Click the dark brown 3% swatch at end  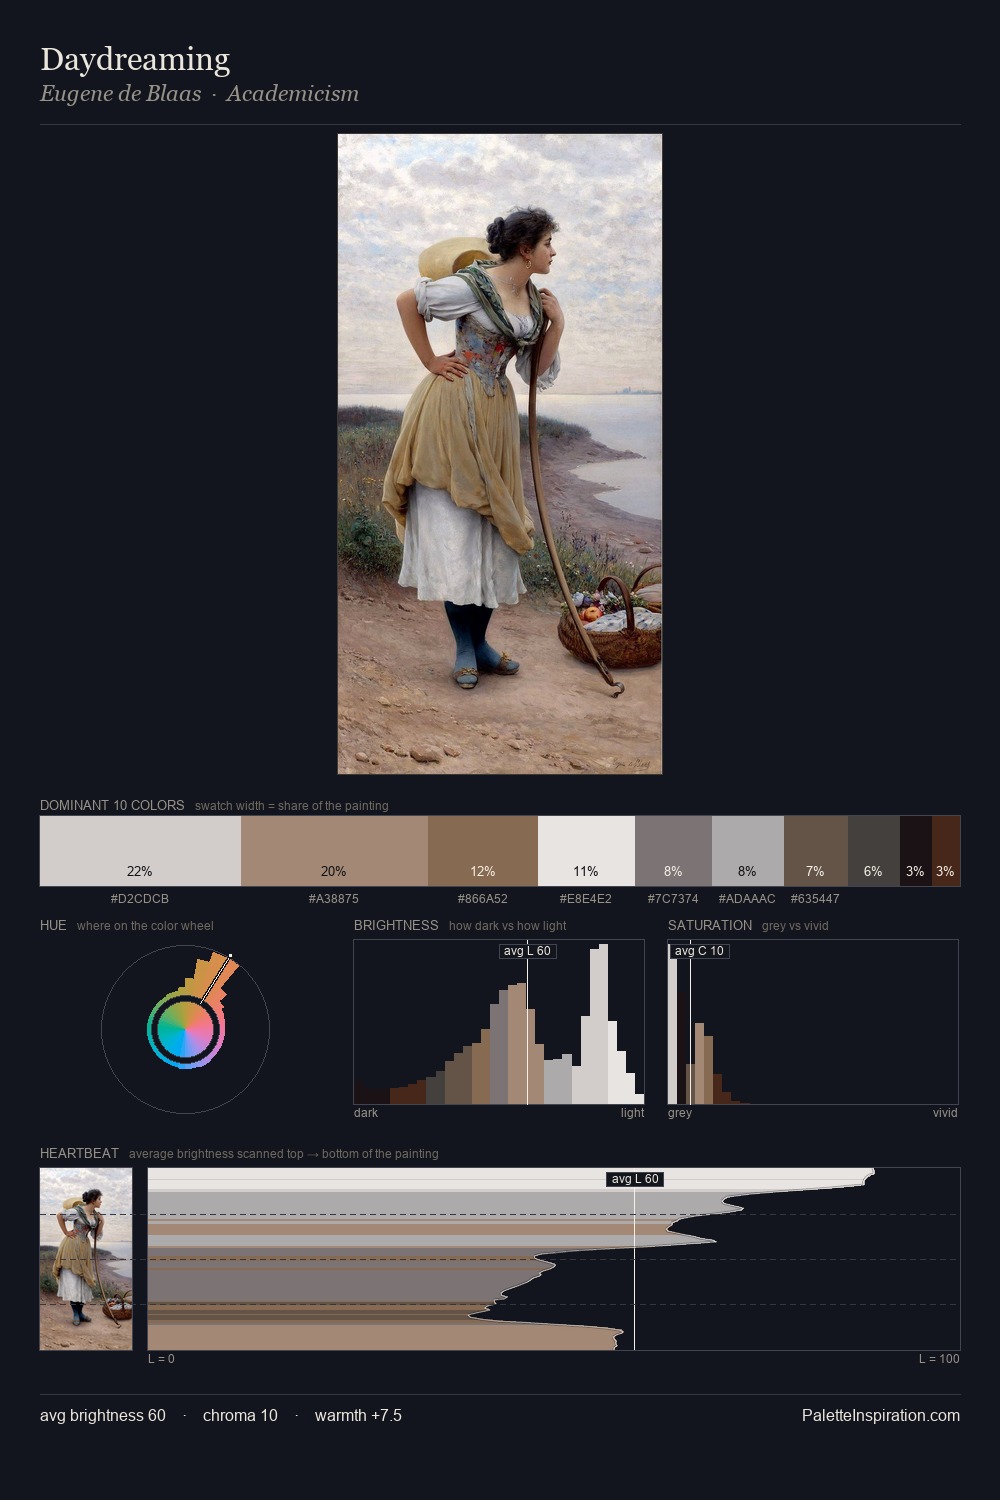tap(946, 851)
